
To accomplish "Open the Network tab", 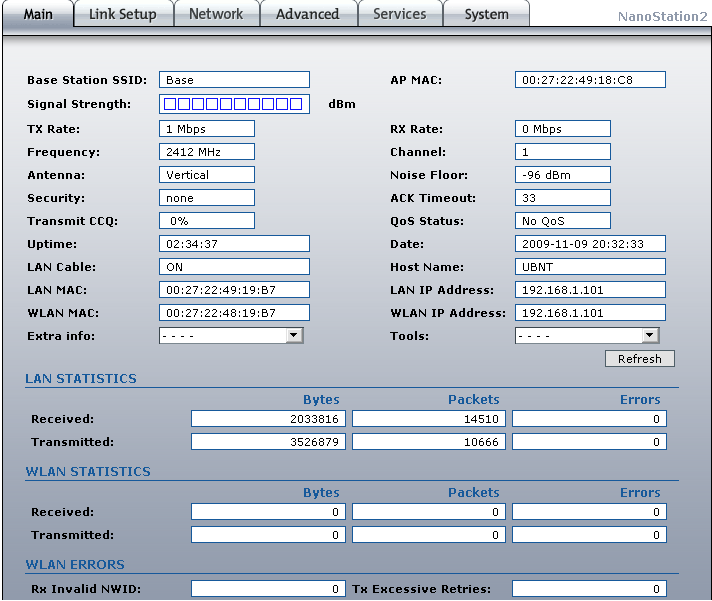I will click(216, 14).
